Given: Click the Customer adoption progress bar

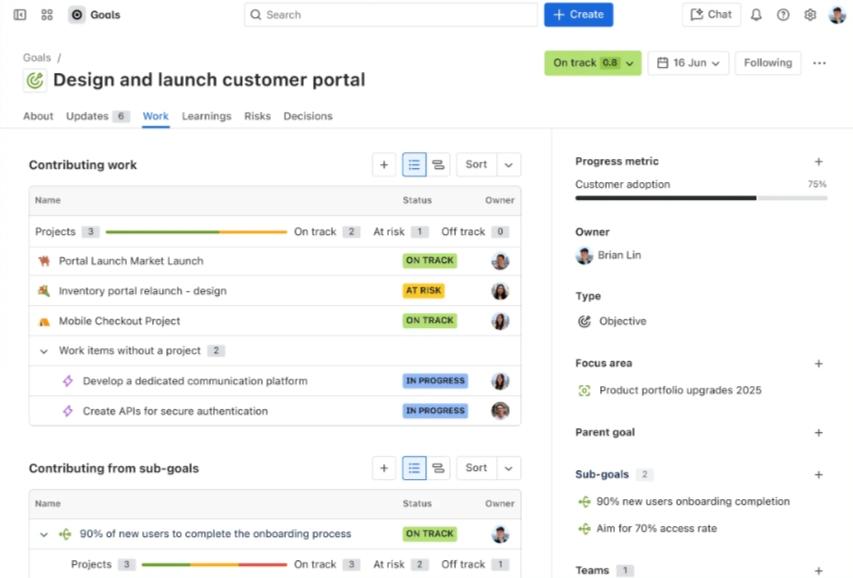Looking at the screenshot, I should click(x=700, y=198).
